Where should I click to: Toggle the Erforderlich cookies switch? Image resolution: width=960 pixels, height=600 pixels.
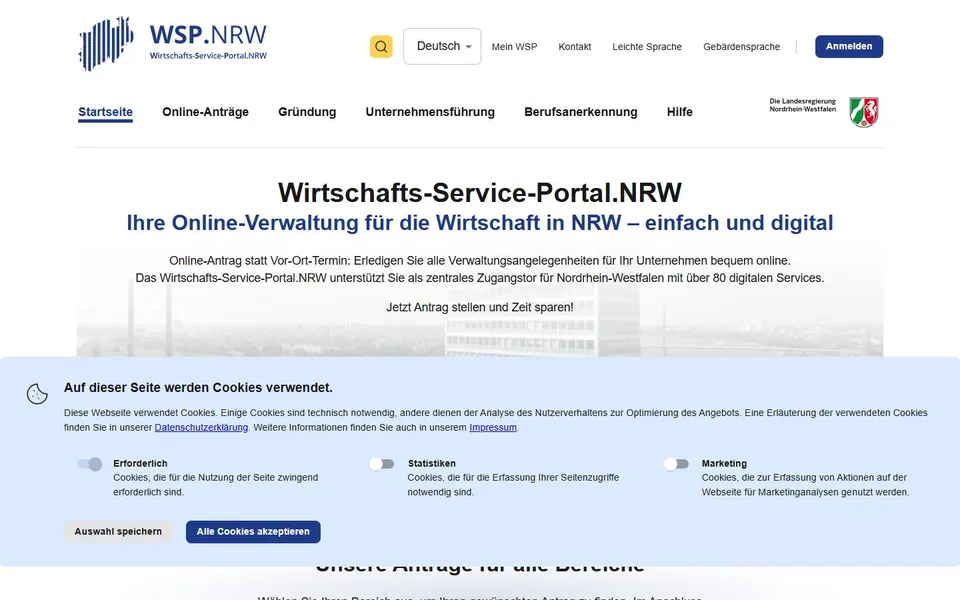click(x=90, y=464)
